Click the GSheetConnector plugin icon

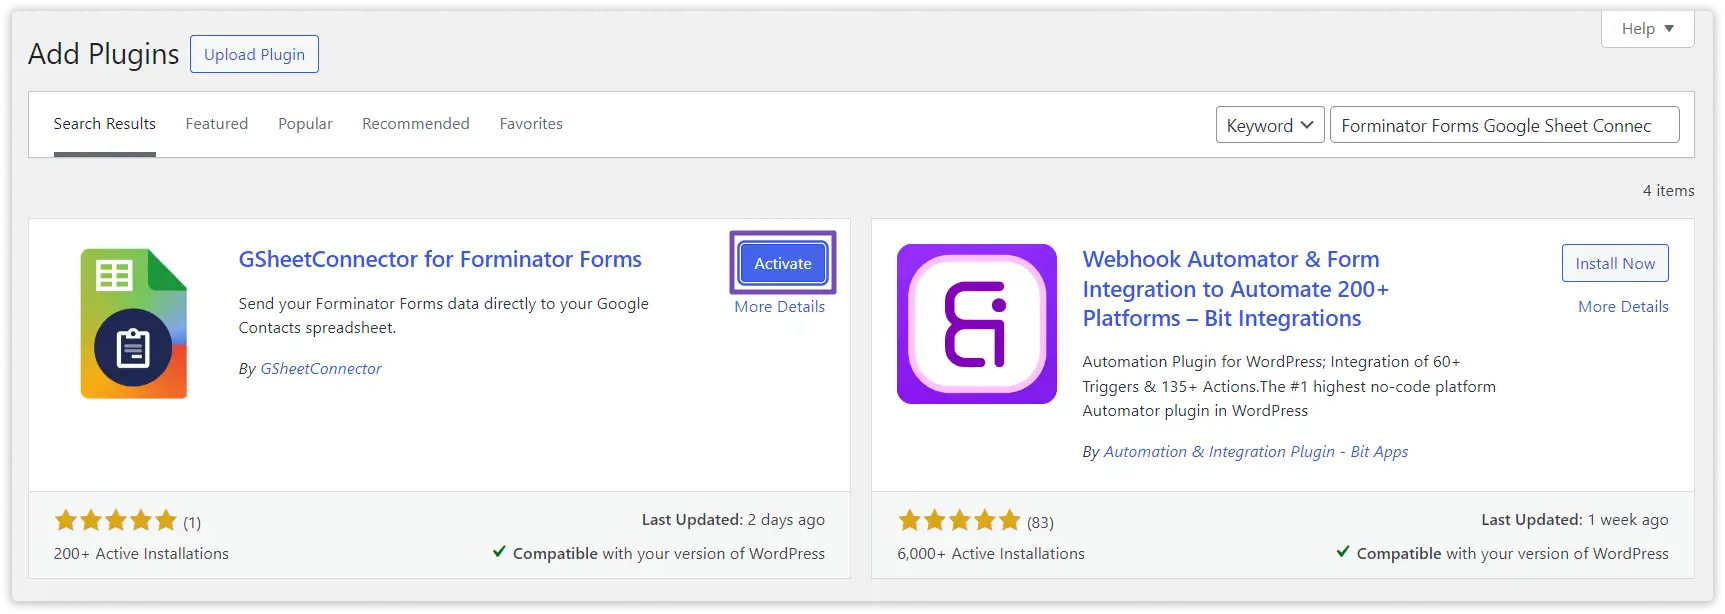point(134,324)
